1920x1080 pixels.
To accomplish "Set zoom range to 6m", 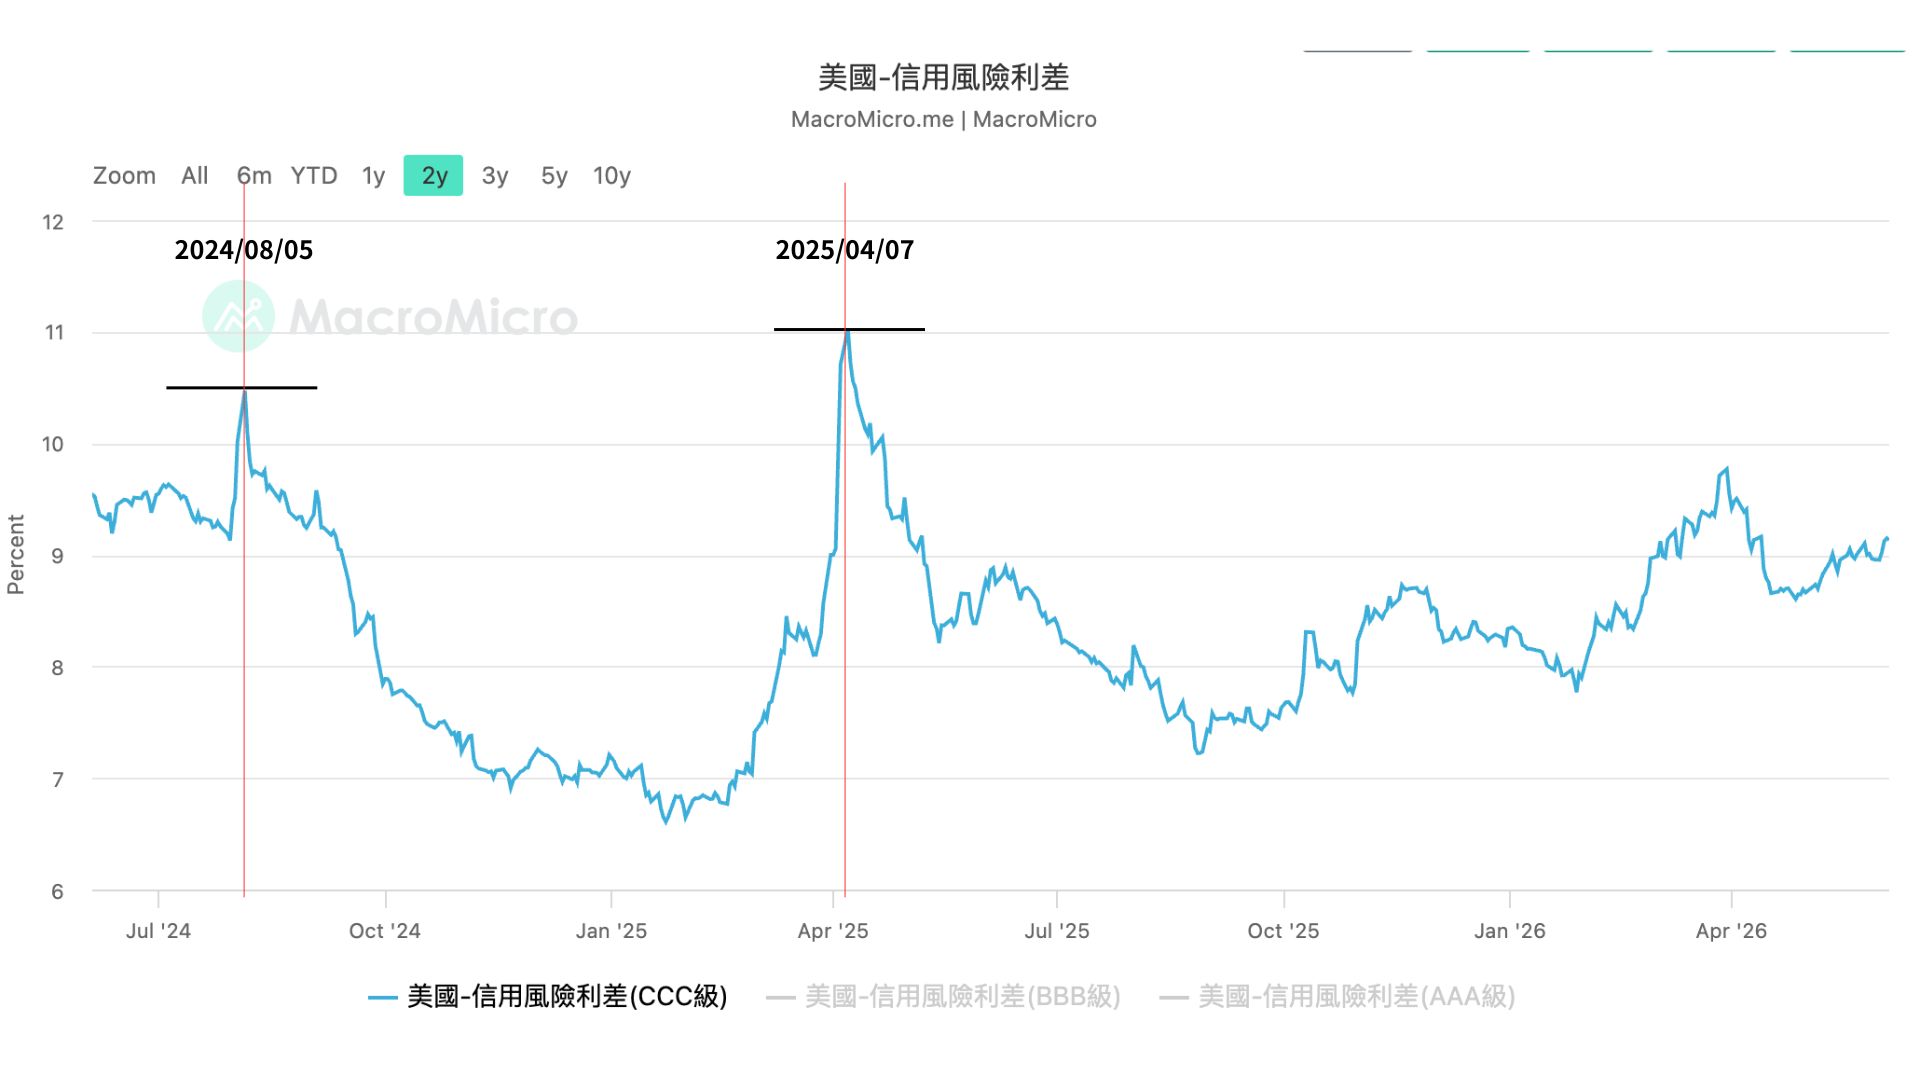I will click(254, 176).
